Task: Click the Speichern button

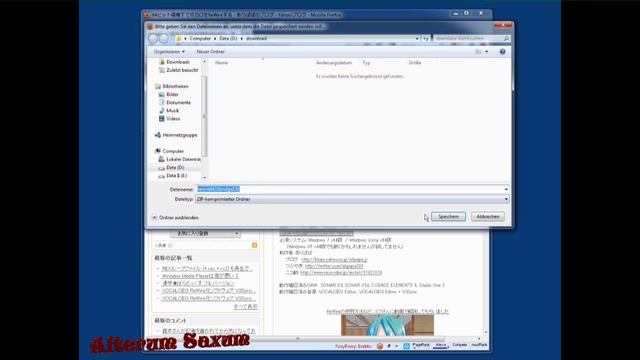Action: pyautogui.click(x=448, y=217)
